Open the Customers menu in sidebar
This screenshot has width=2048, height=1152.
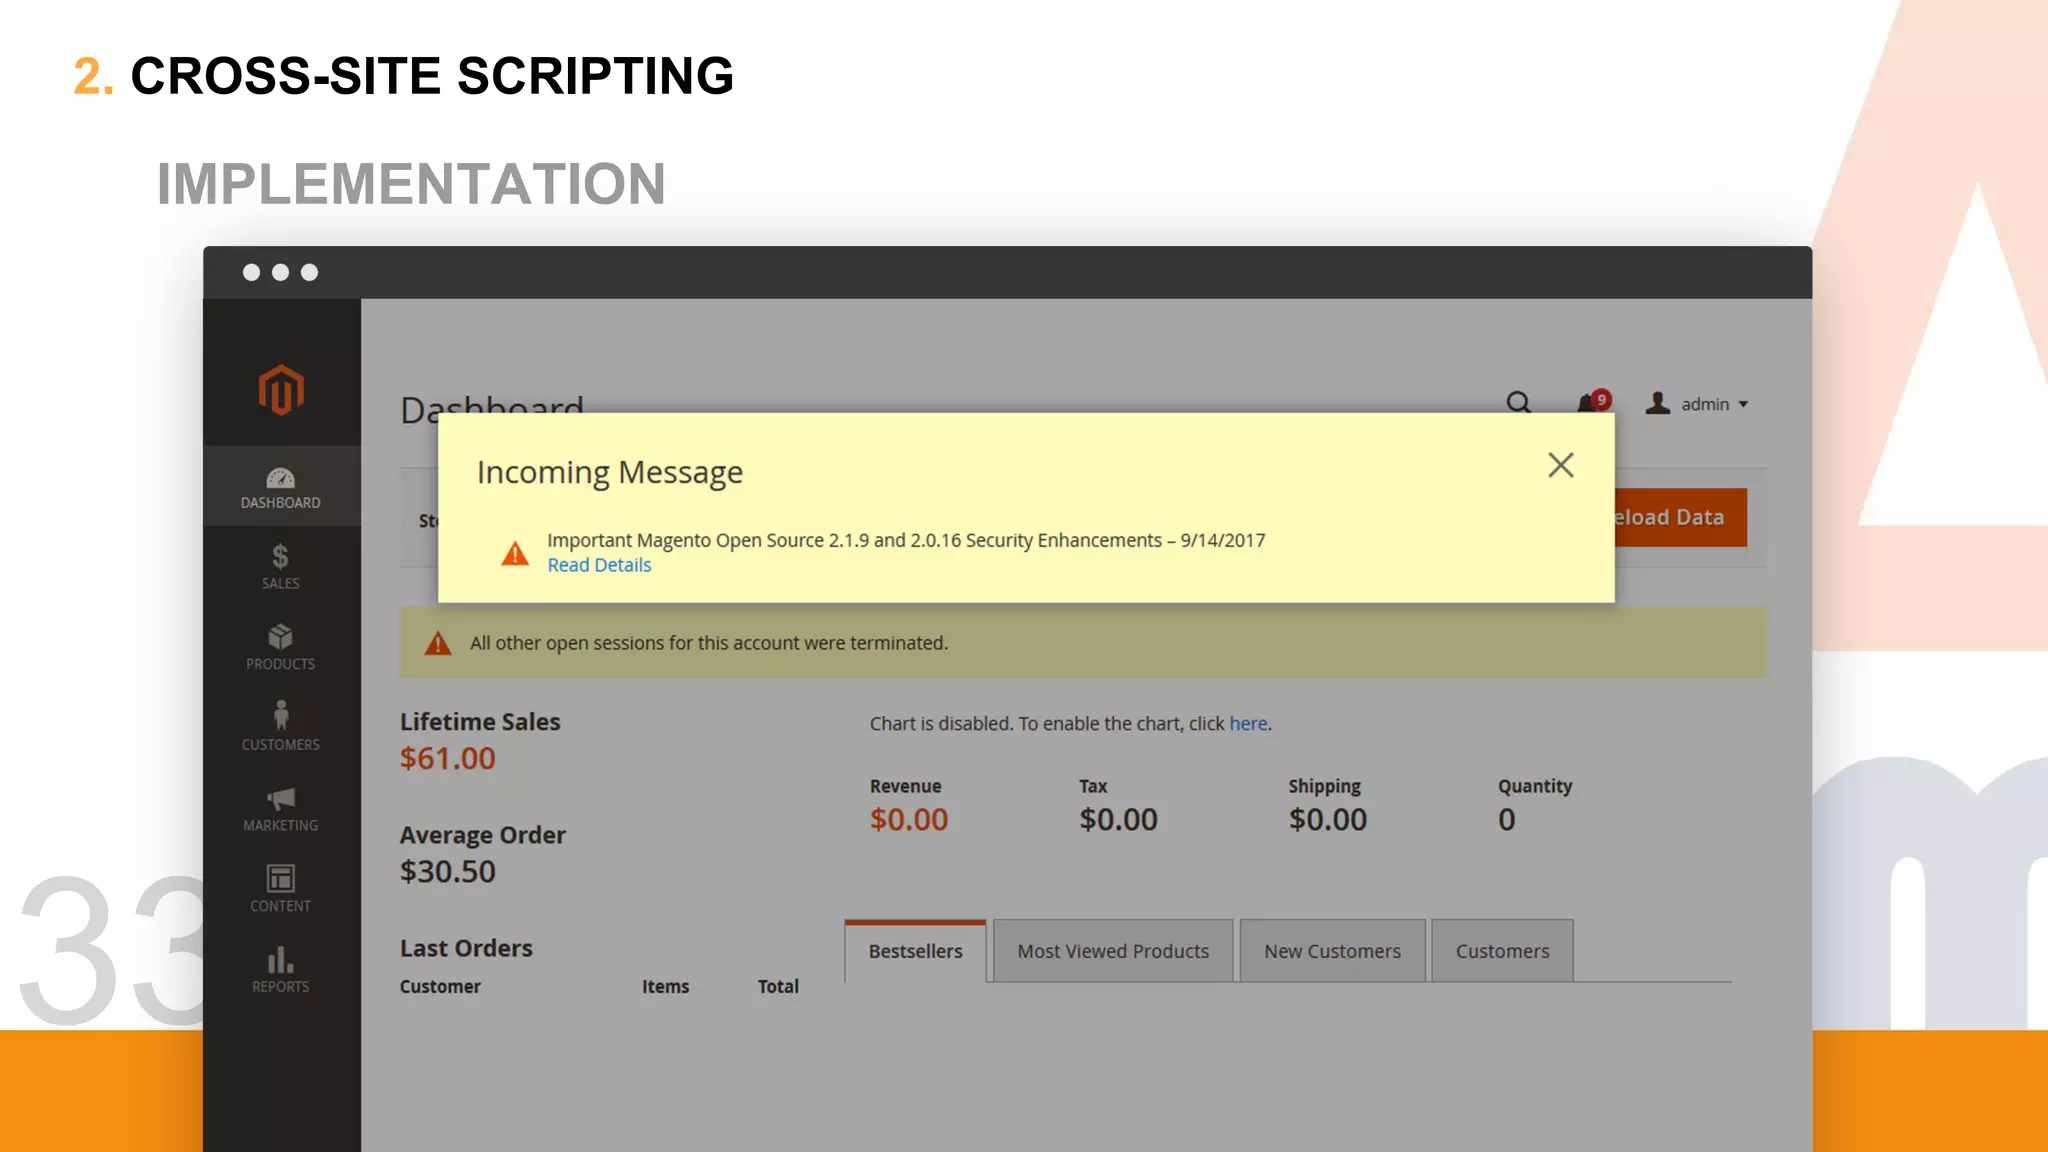(281, 727)
